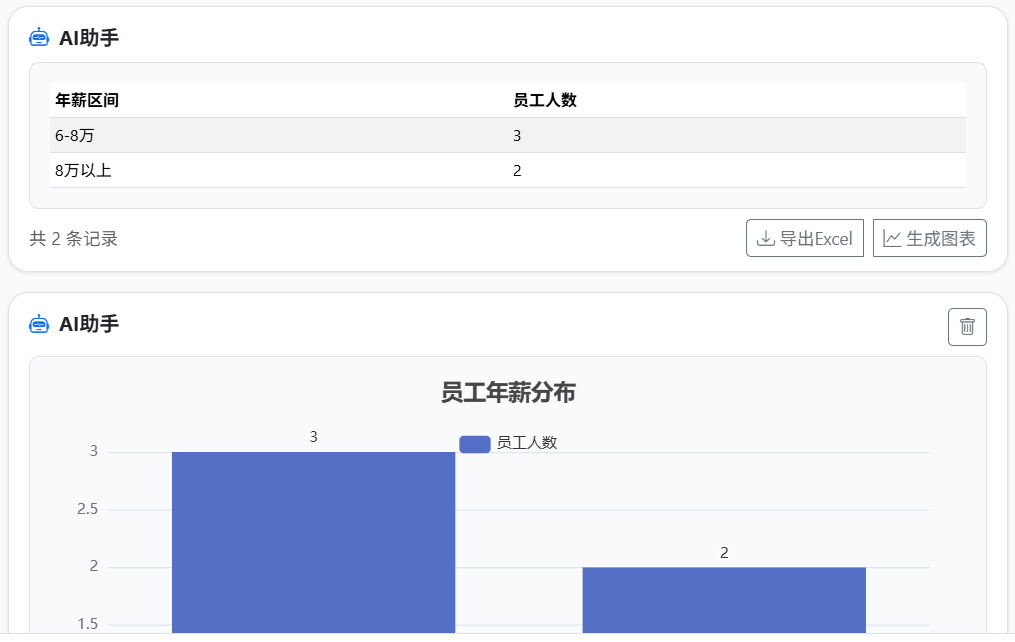Click the 生成图表 button

click(929, 238)
